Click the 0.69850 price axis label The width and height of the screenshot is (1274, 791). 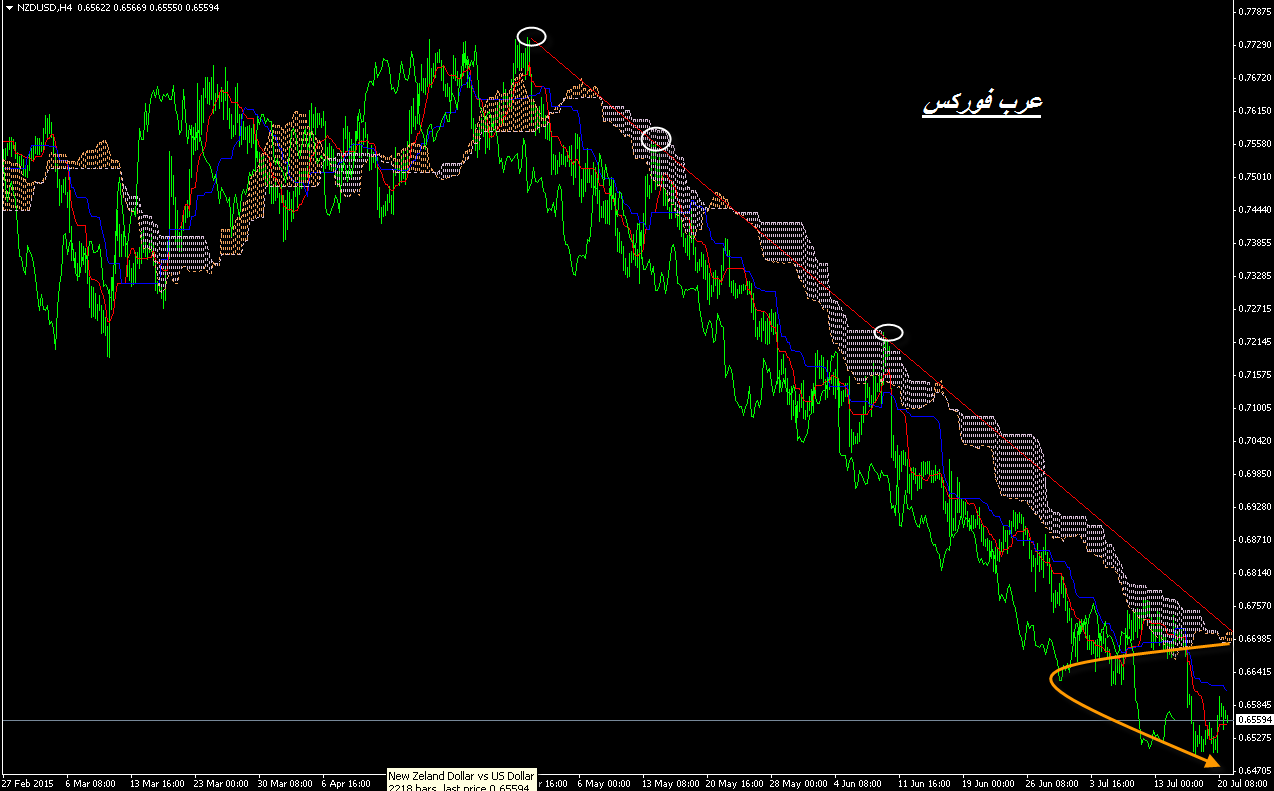click(1254, 474)
